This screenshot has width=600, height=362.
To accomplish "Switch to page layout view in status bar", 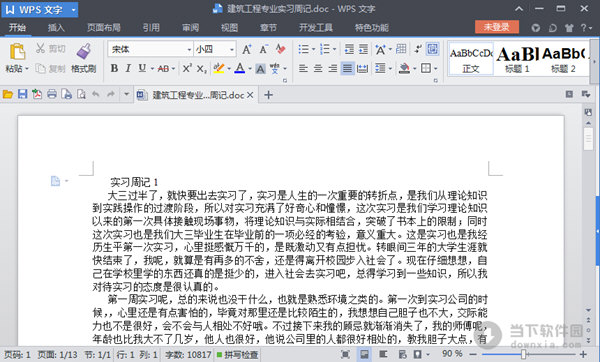I will [364, 355].
